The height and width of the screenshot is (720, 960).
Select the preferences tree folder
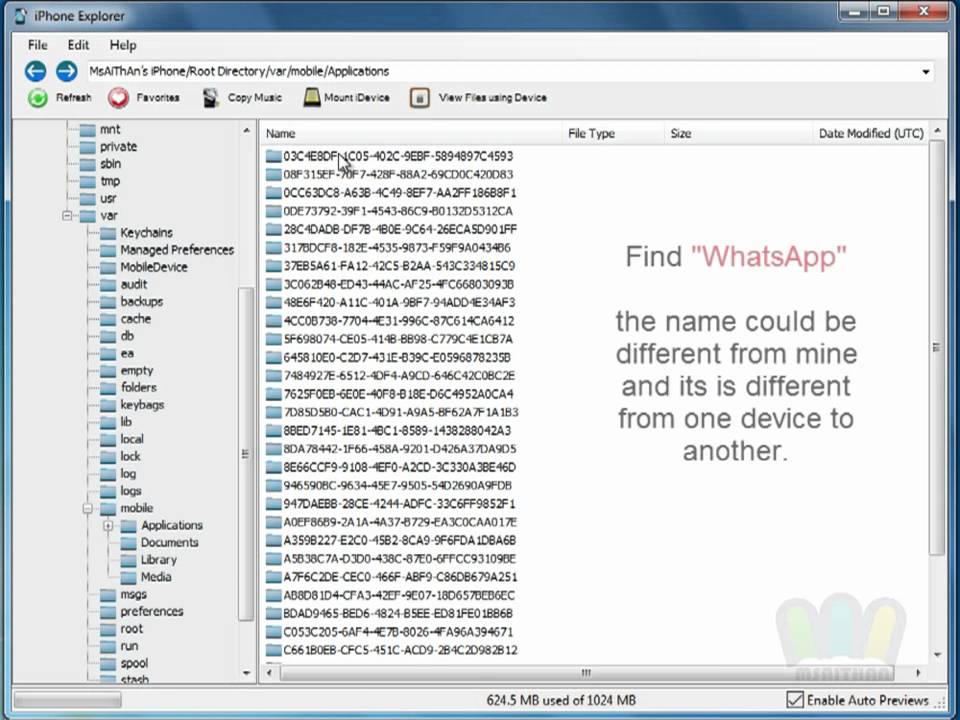point(151,612)
